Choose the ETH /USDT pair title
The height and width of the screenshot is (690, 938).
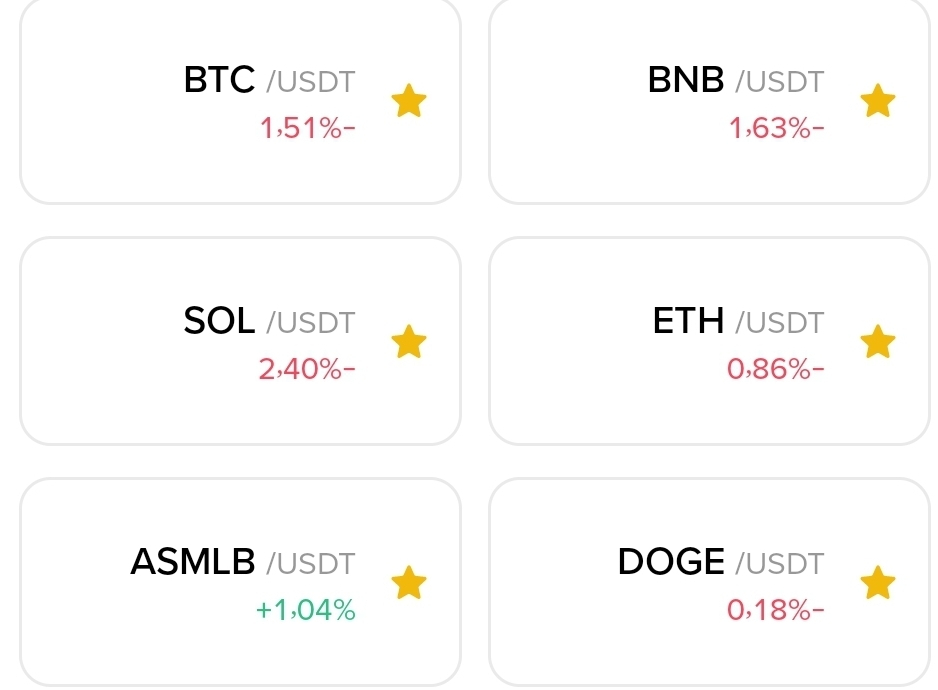[x=739, y=321]
